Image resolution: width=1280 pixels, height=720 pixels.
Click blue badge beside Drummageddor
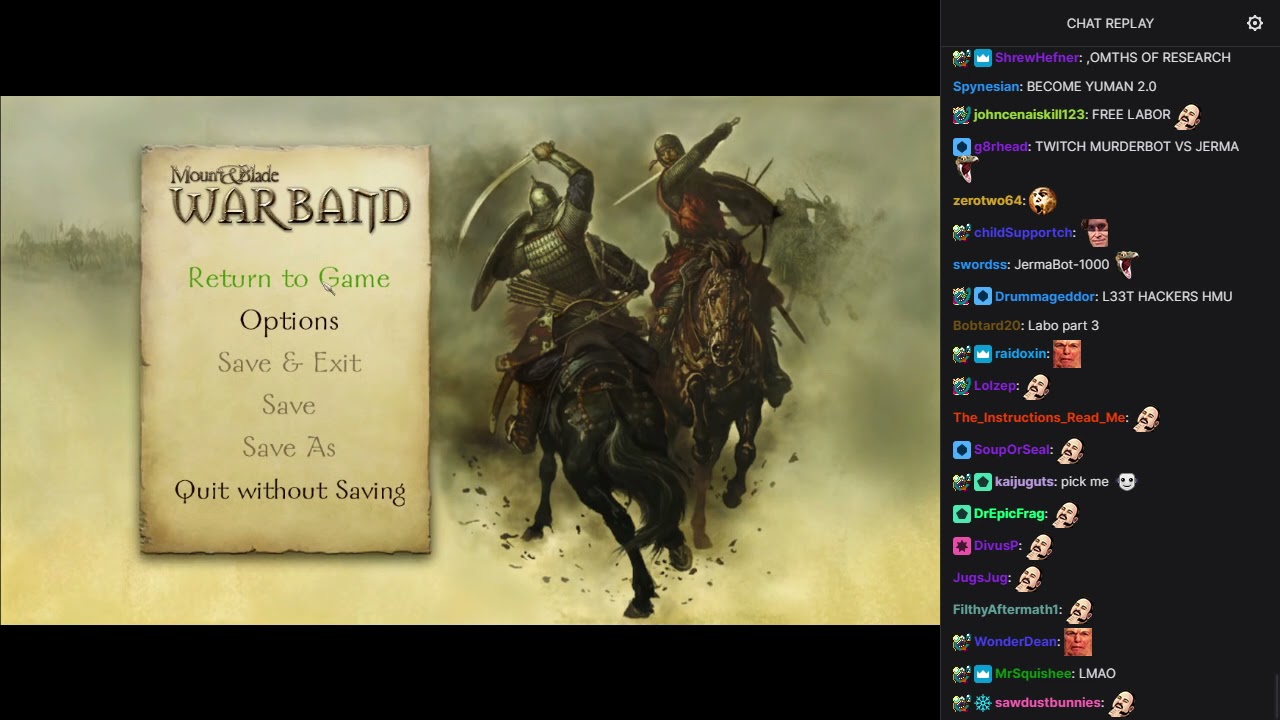pyautogui.click(x=983, y=297)
